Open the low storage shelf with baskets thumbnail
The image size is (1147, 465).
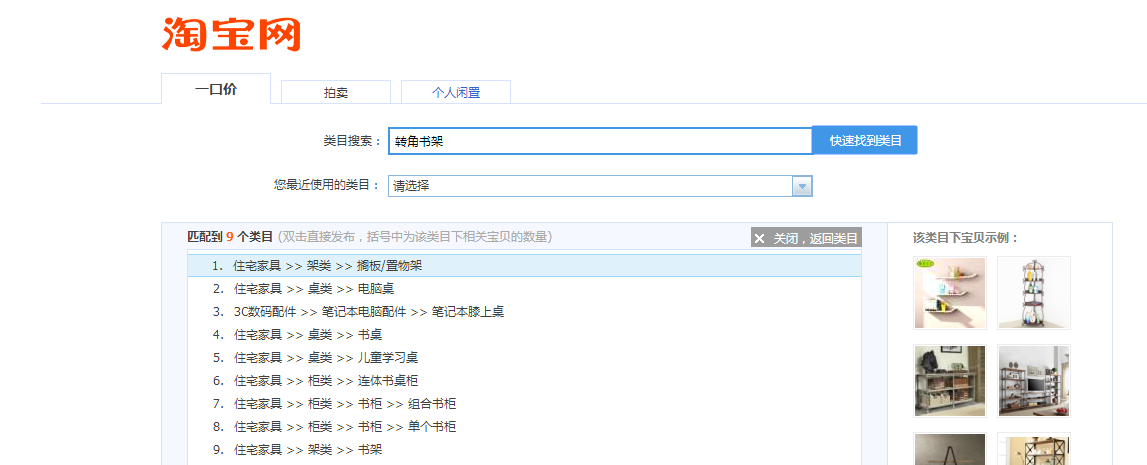tap(949, 381)
